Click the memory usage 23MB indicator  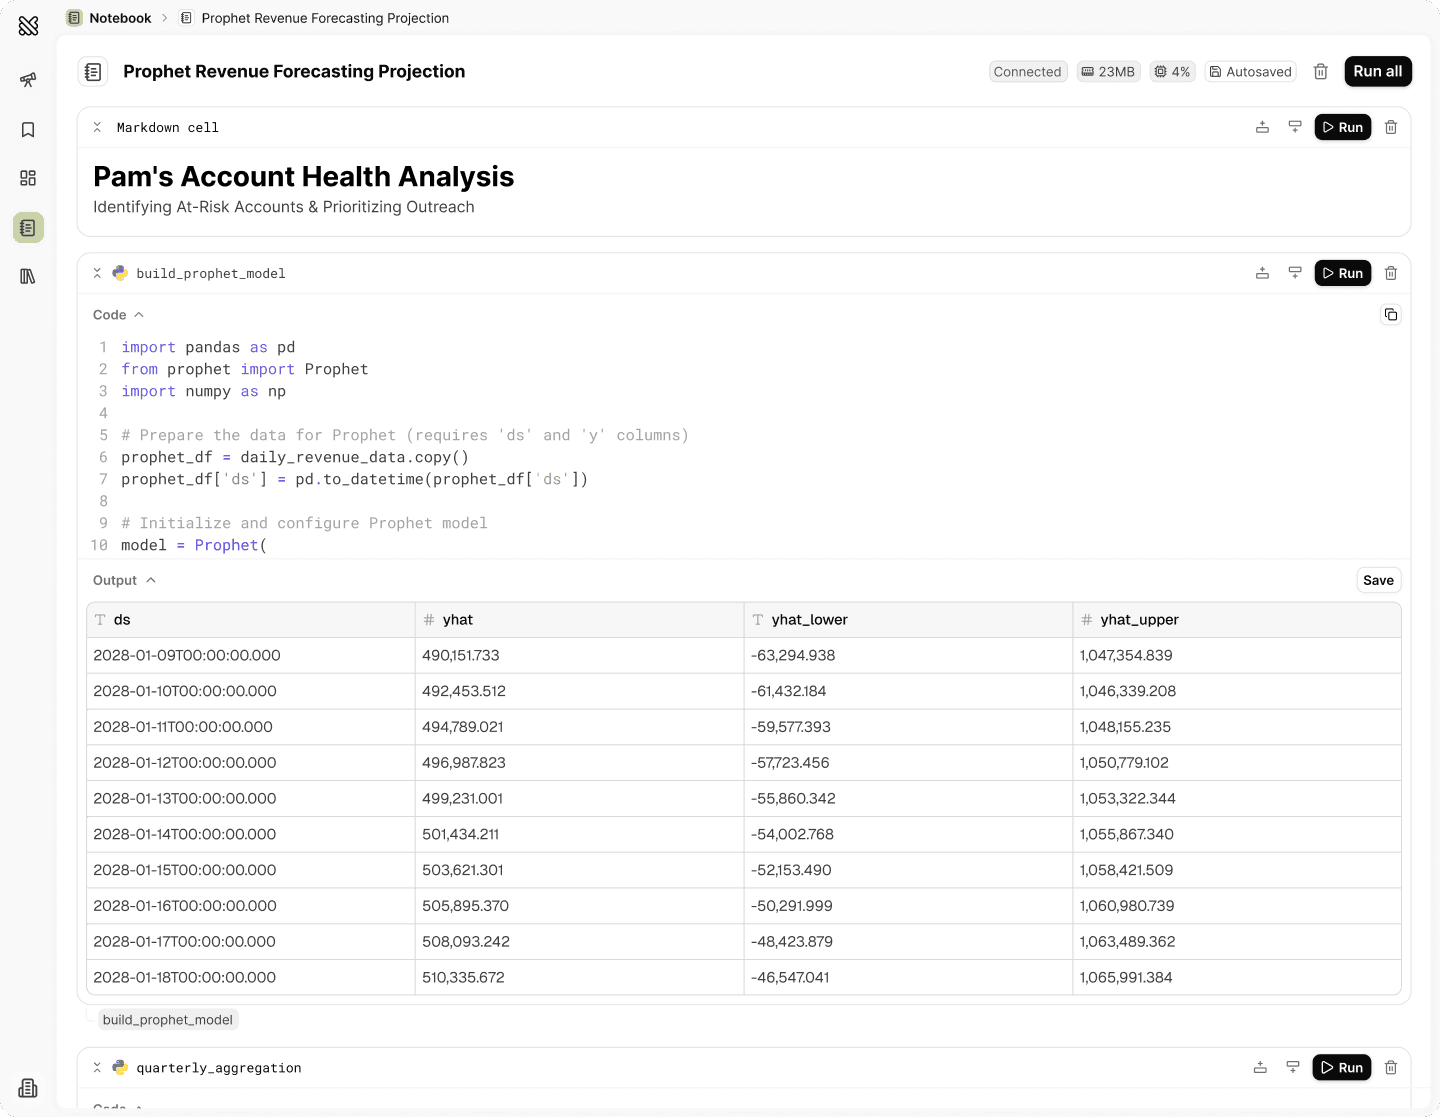click(x=1108, y=72)
